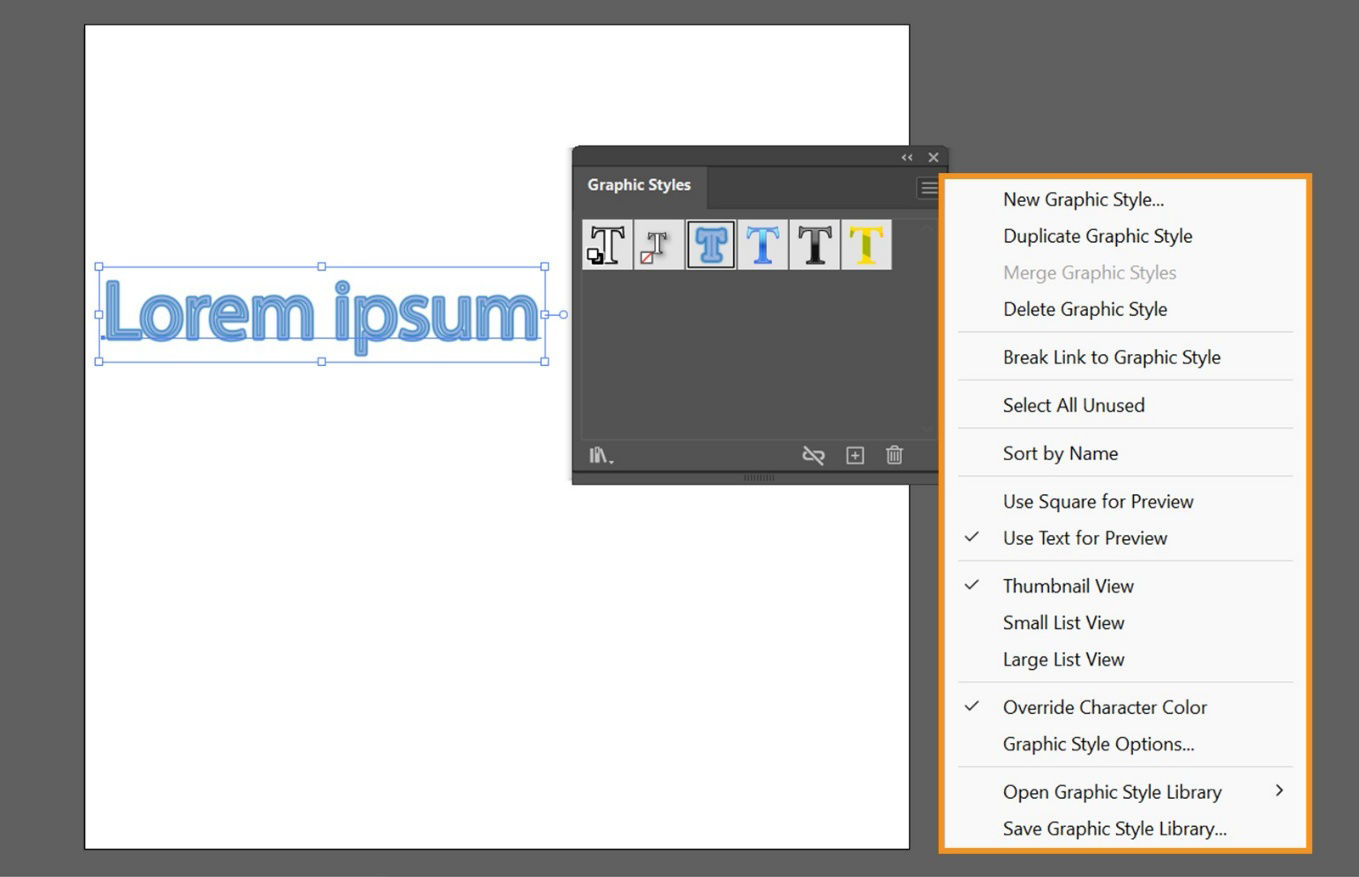Expand the Open Graphic Style Library submenu
Image resolution: width=1359 pixels, height=877 pixels.
[1112, 791]
